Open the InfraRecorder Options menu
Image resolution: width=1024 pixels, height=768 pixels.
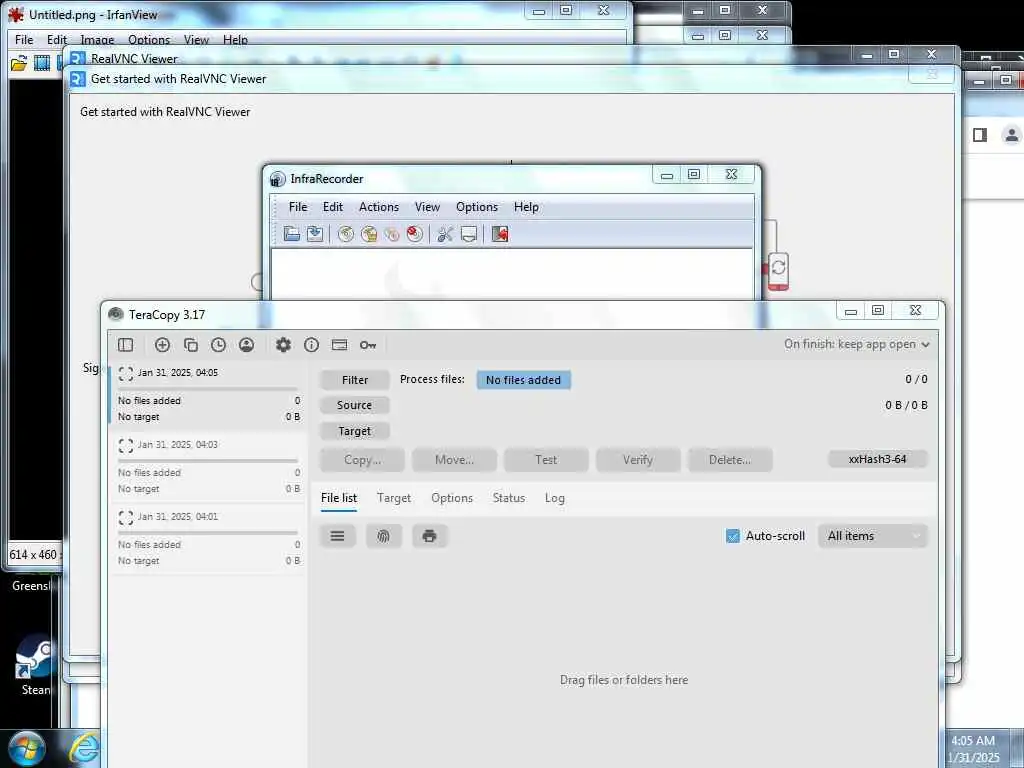click(x=477, y=207)
